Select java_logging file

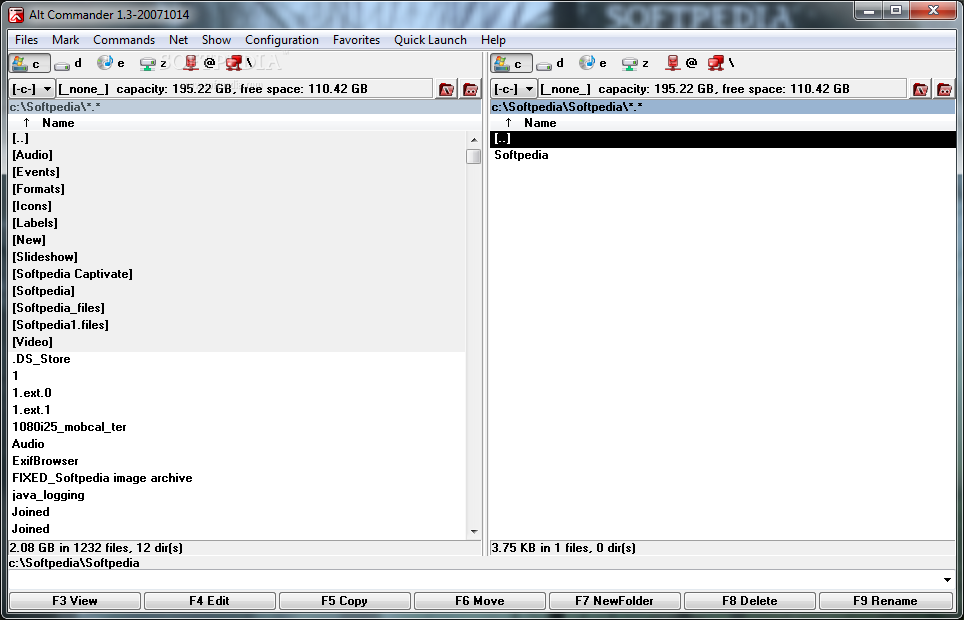(x=237, y=495)
